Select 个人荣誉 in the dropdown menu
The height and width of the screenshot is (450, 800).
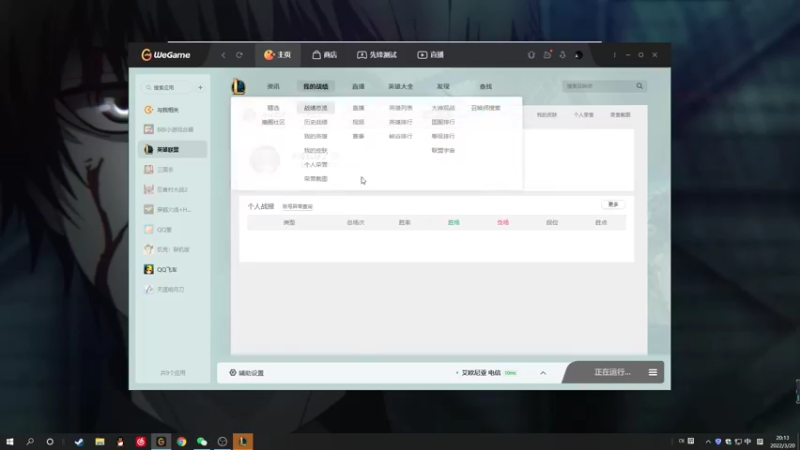point(316,165)
